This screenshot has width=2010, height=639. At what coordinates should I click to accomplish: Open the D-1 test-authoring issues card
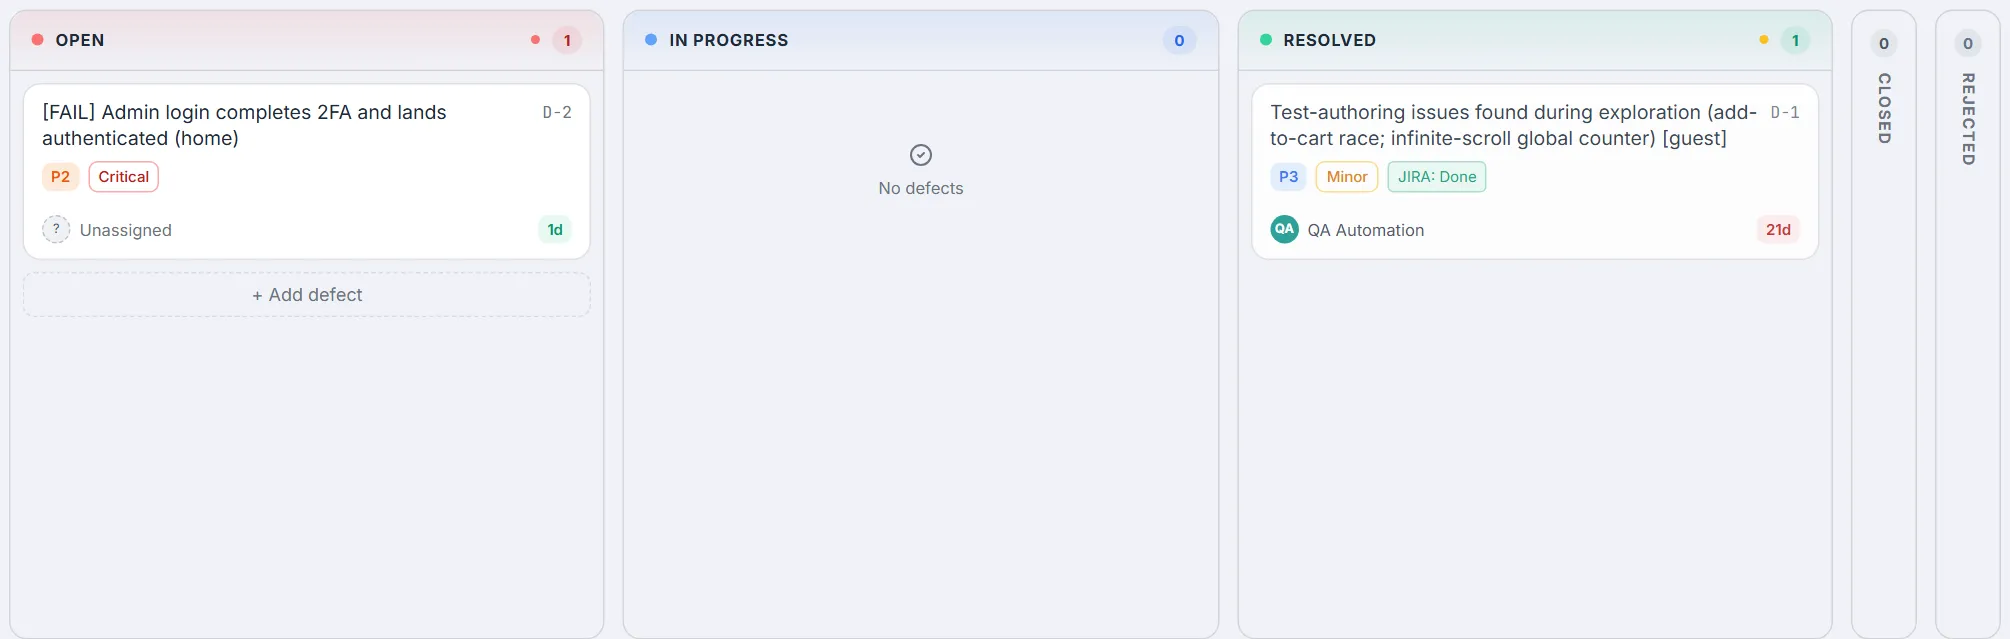click(1535, 171)
